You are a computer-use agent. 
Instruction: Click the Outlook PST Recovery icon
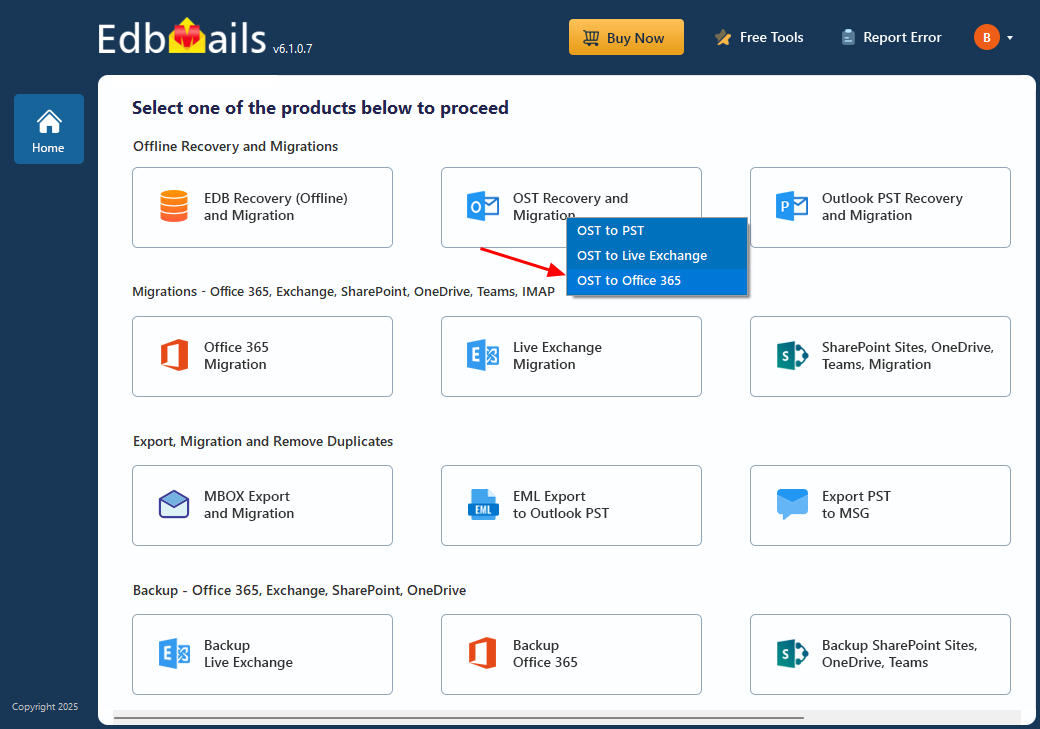coord(792,206)
